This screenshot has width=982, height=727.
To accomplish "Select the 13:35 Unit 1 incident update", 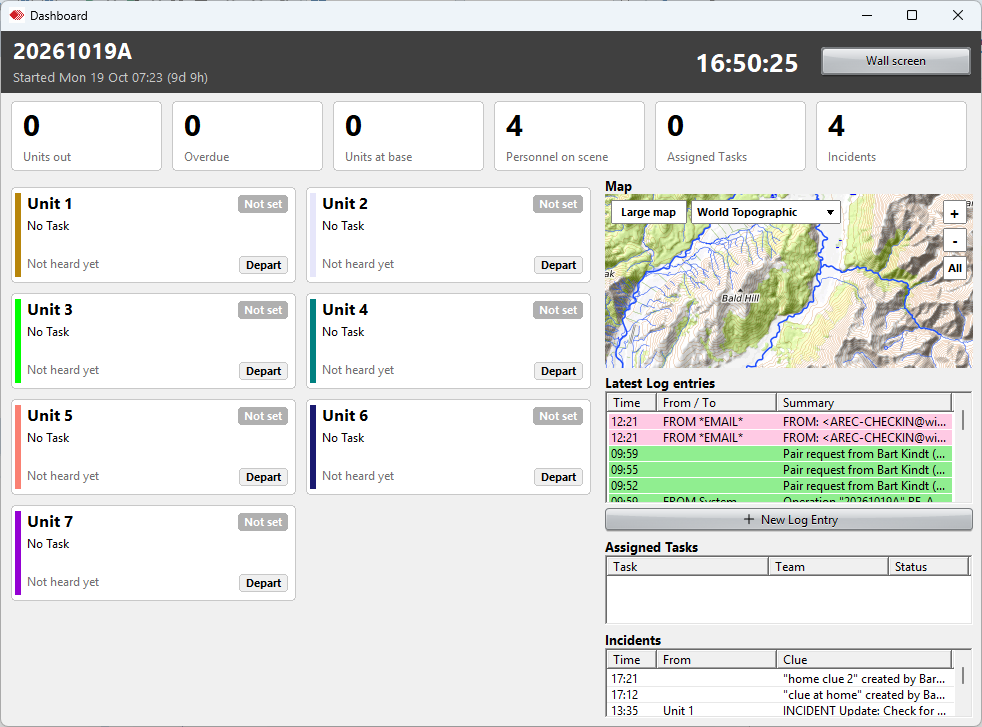I will coord(780,711).
